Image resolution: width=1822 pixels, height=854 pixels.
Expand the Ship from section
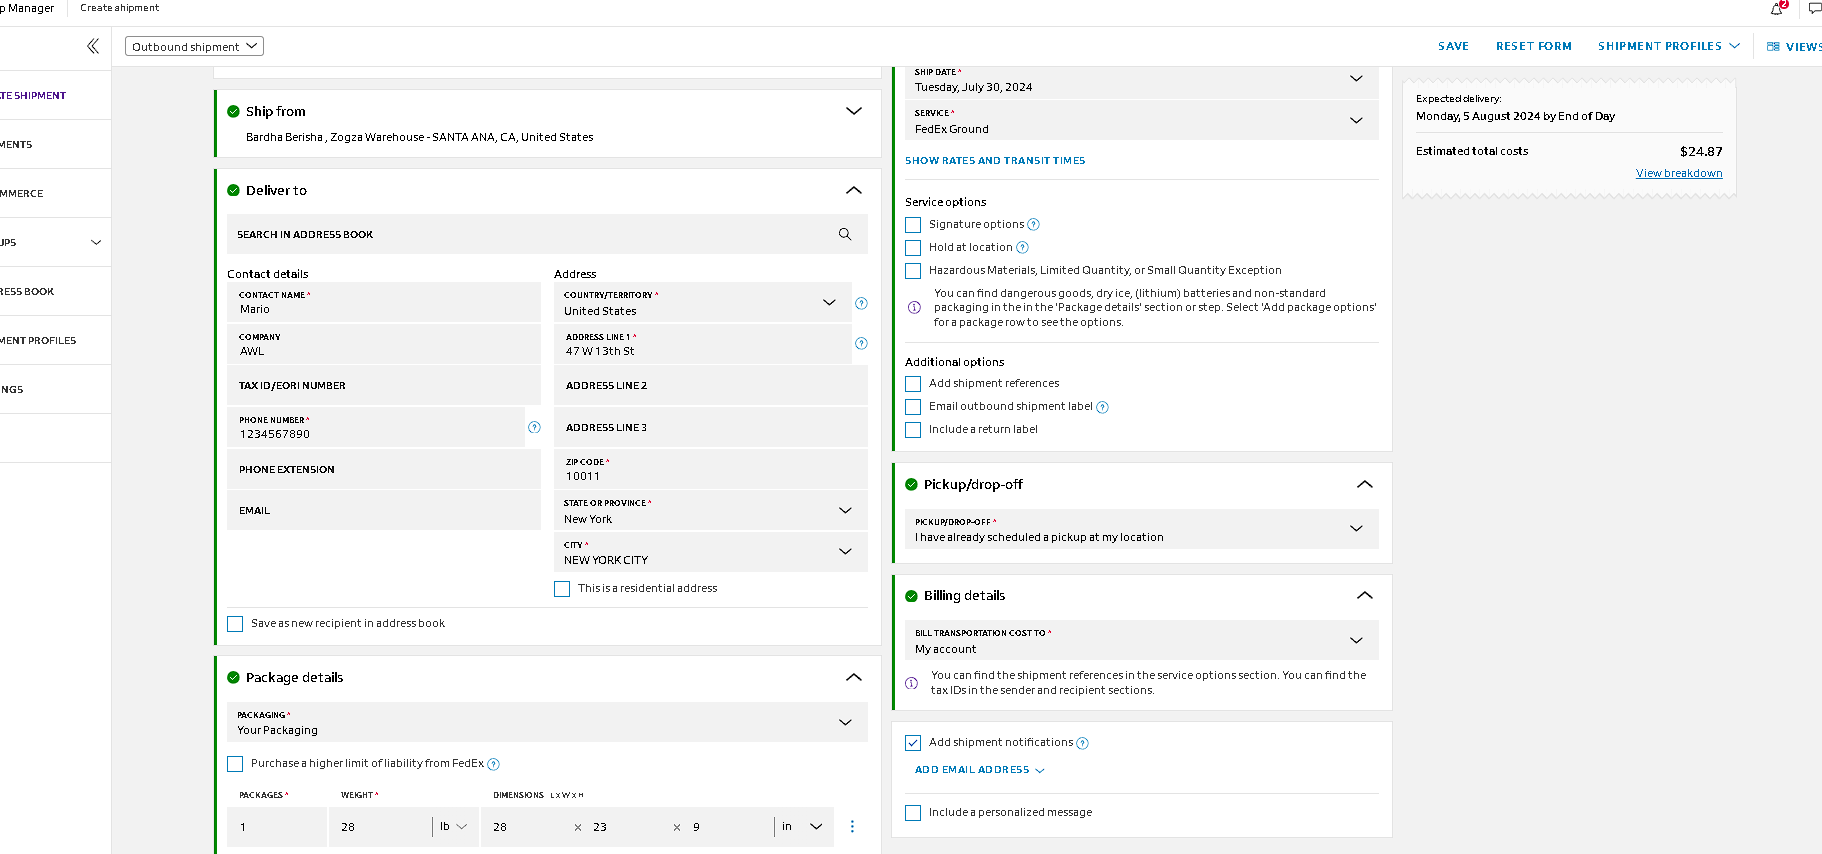[854, 111]
